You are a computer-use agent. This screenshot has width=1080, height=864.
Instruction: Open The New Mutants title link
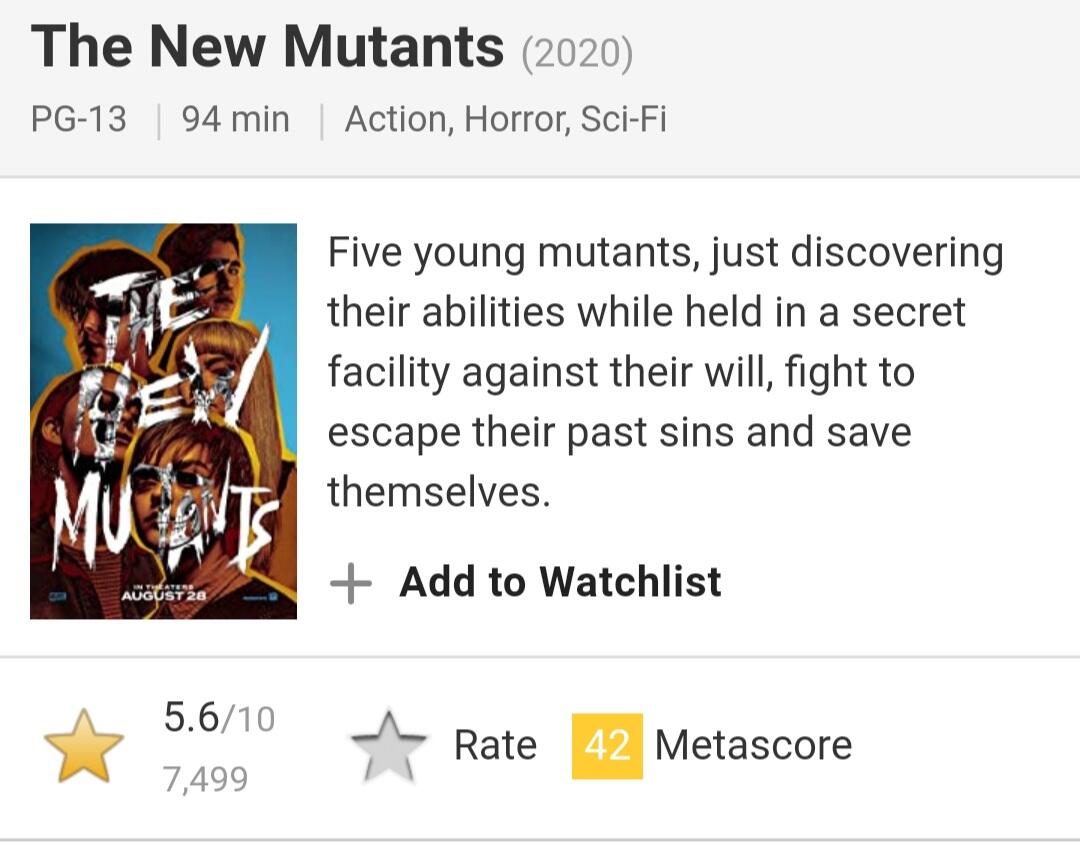coord(267,46)
